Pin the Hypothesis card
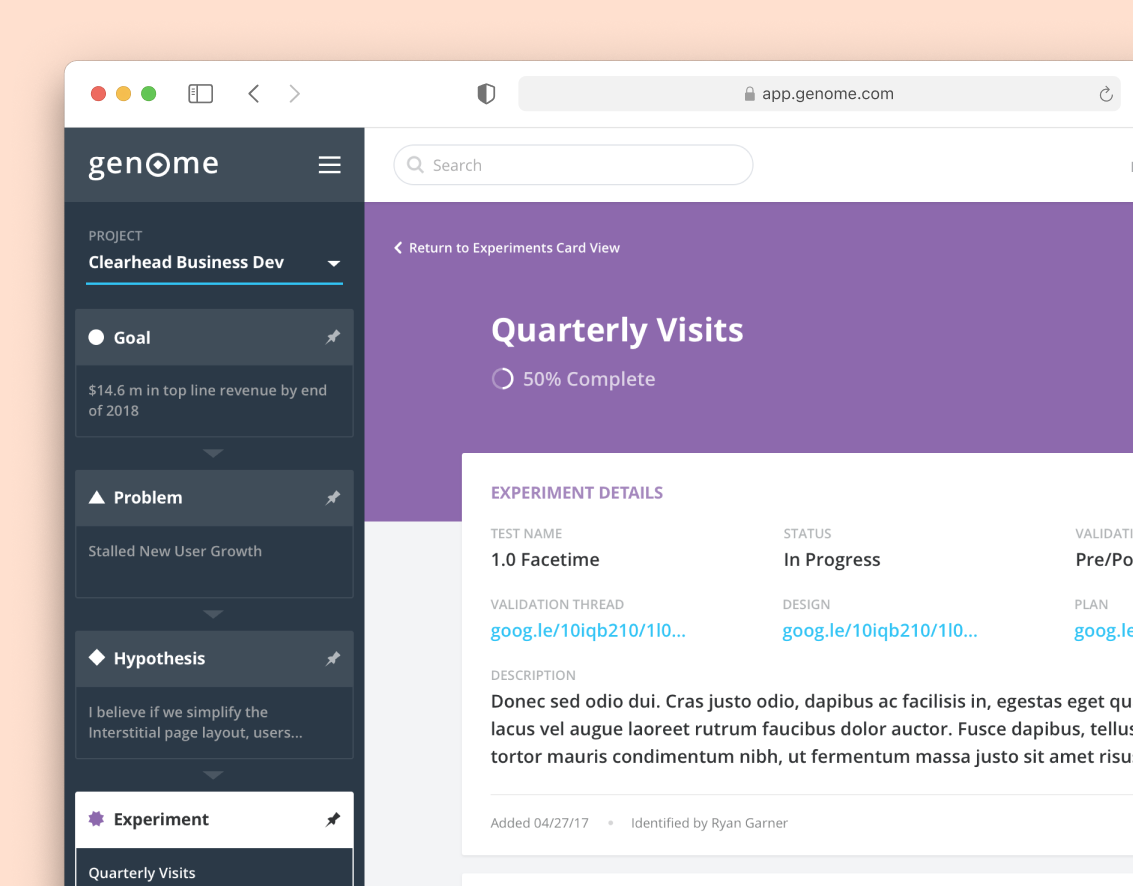The width and height of the screenshot is (1133, 886). click(332, 658)
